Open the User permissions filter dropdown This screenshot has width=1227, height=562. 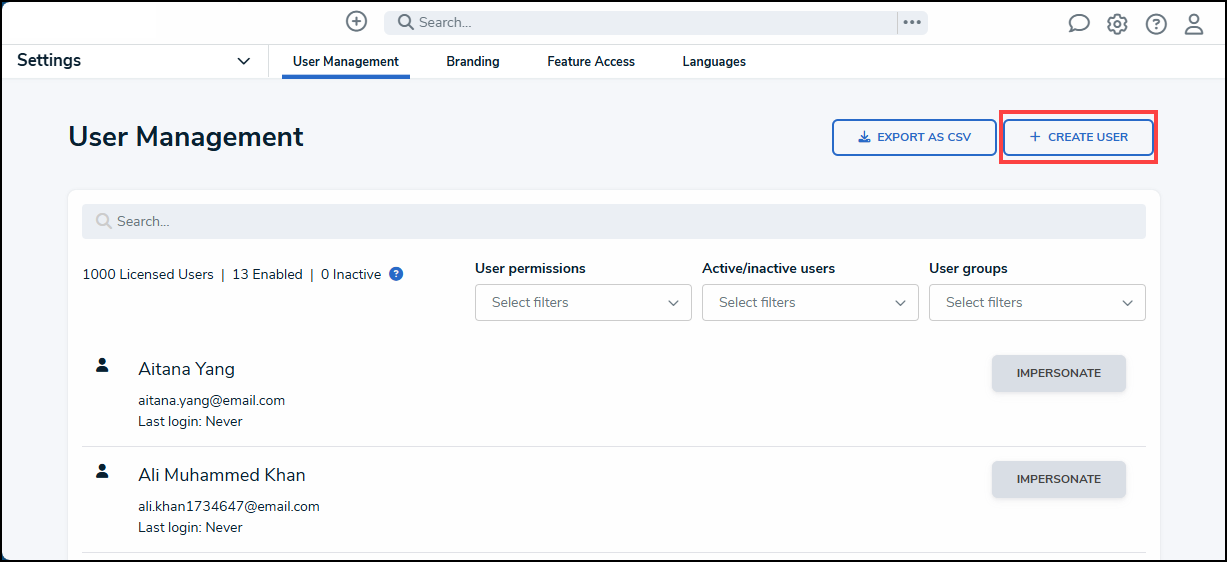583,302
